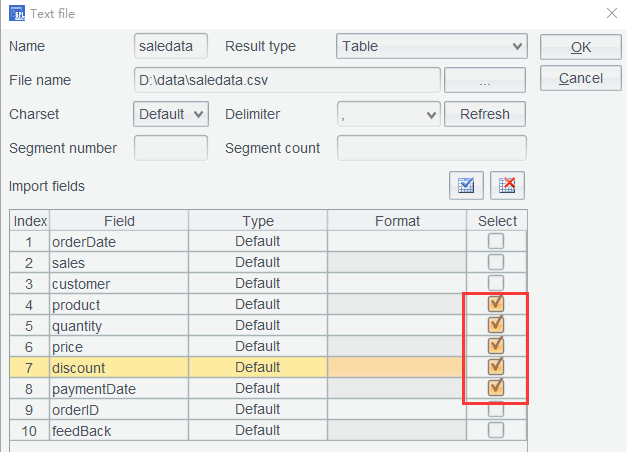Focus the File name path field

[287, 80]
